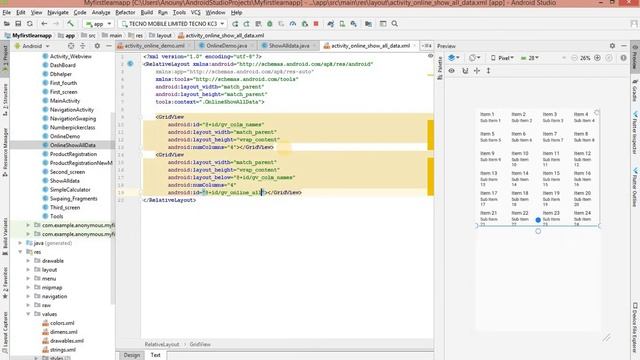Click the scroll-from-source target icon in Project panel

click(x=71, y=46)
